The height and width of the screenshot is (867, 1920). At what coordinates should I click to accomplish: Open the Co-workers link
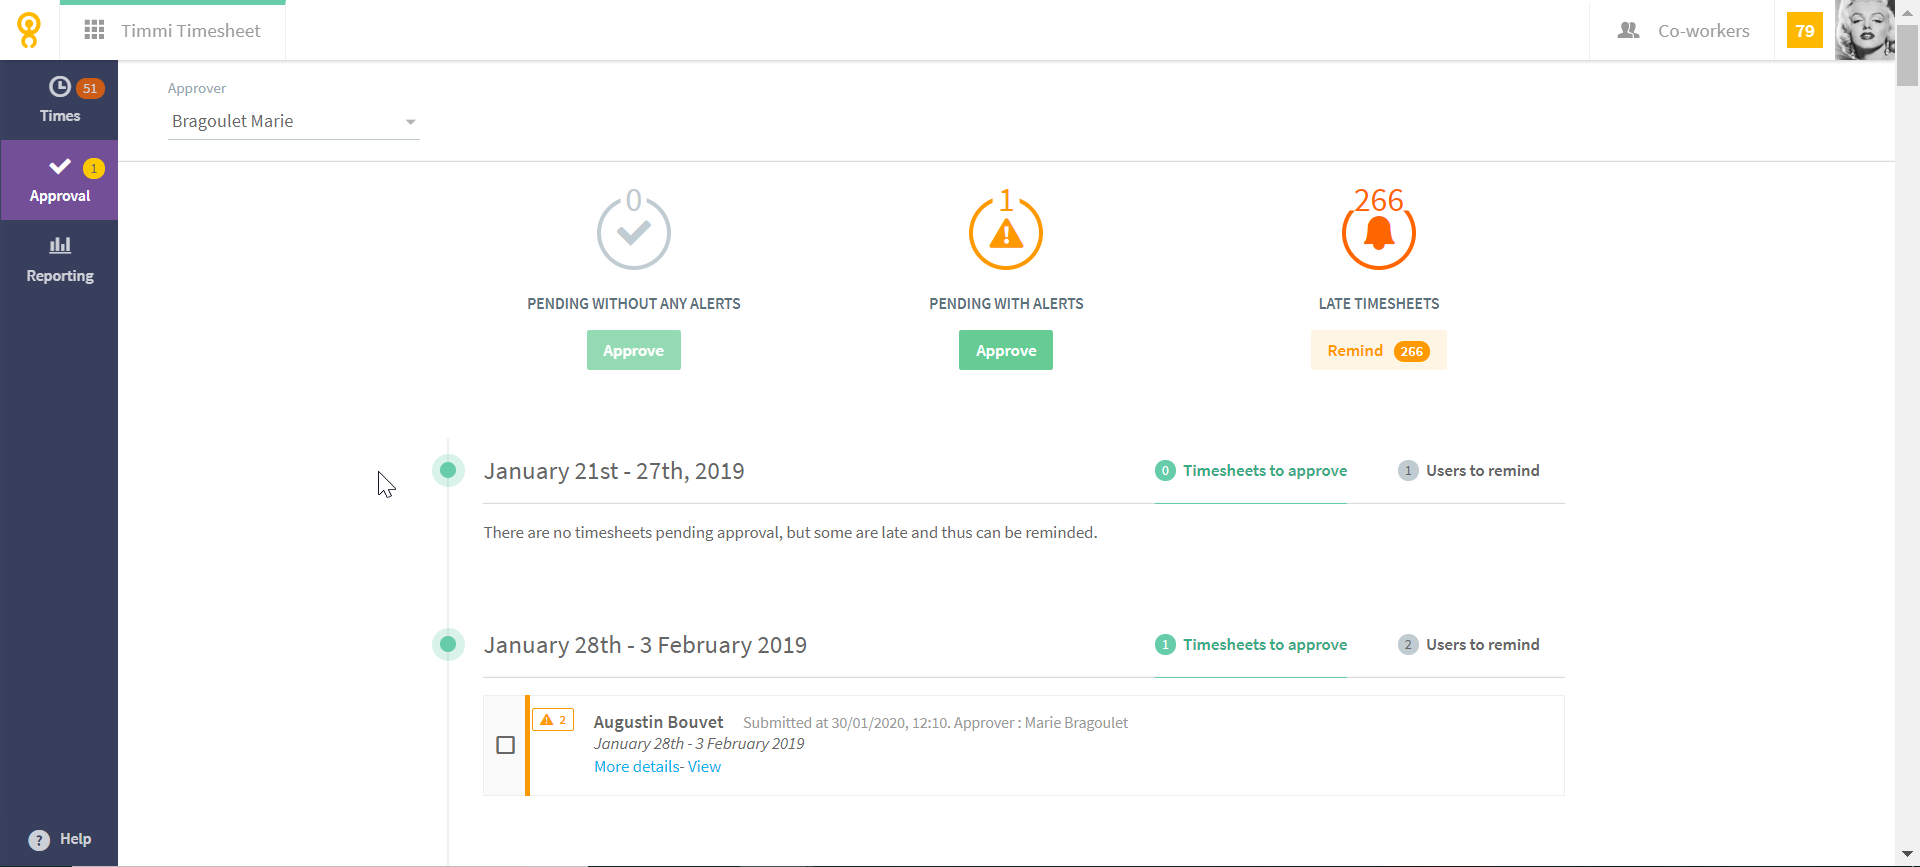click(x=1703, y=31)
